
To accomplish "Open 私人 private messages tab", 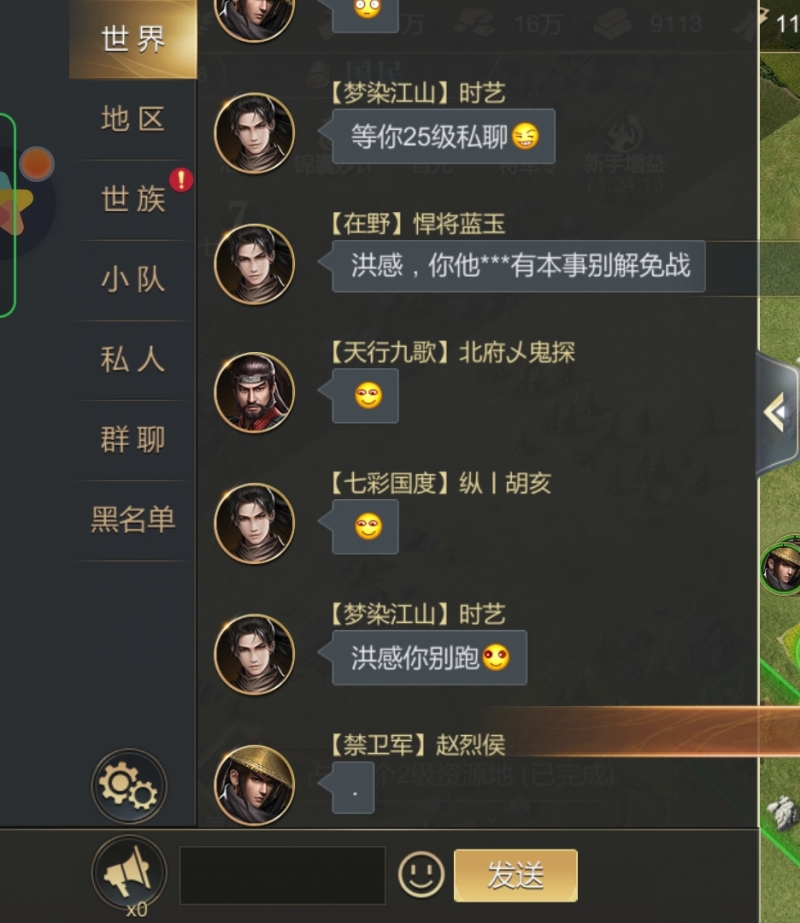I will 133,360.
